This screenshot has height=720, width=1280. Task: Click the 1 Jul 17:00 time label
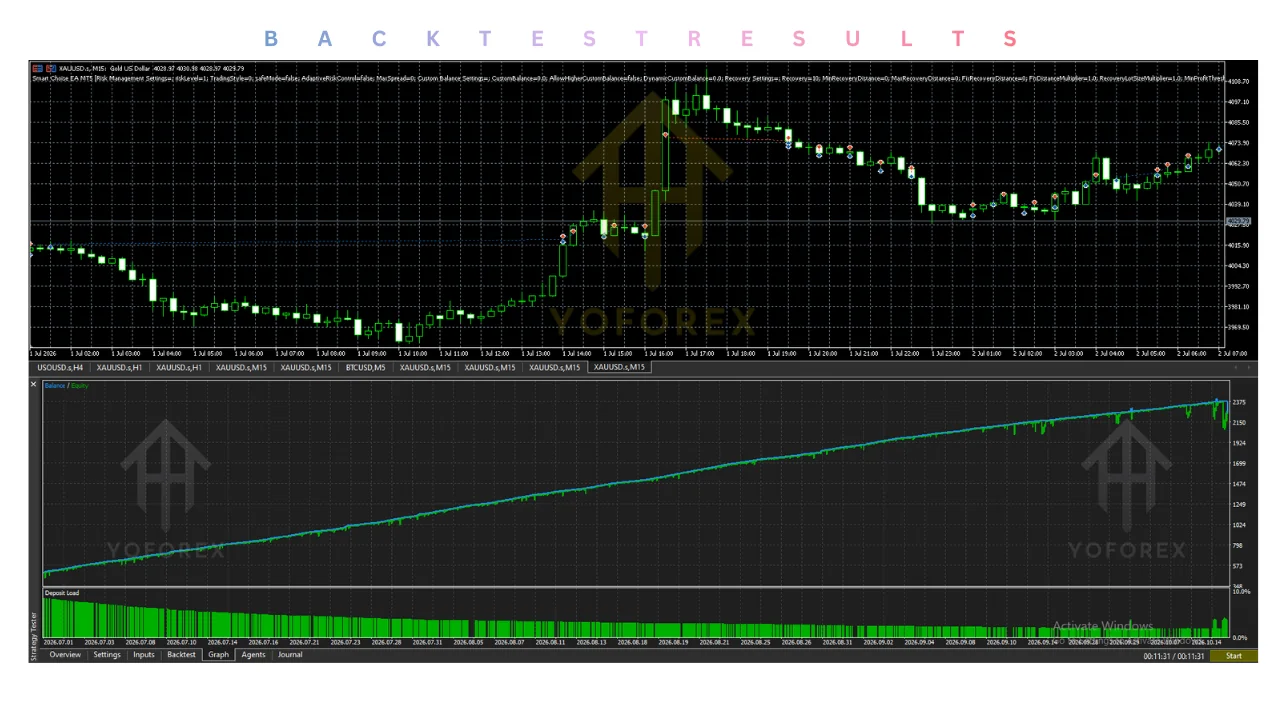click(700, 353)
